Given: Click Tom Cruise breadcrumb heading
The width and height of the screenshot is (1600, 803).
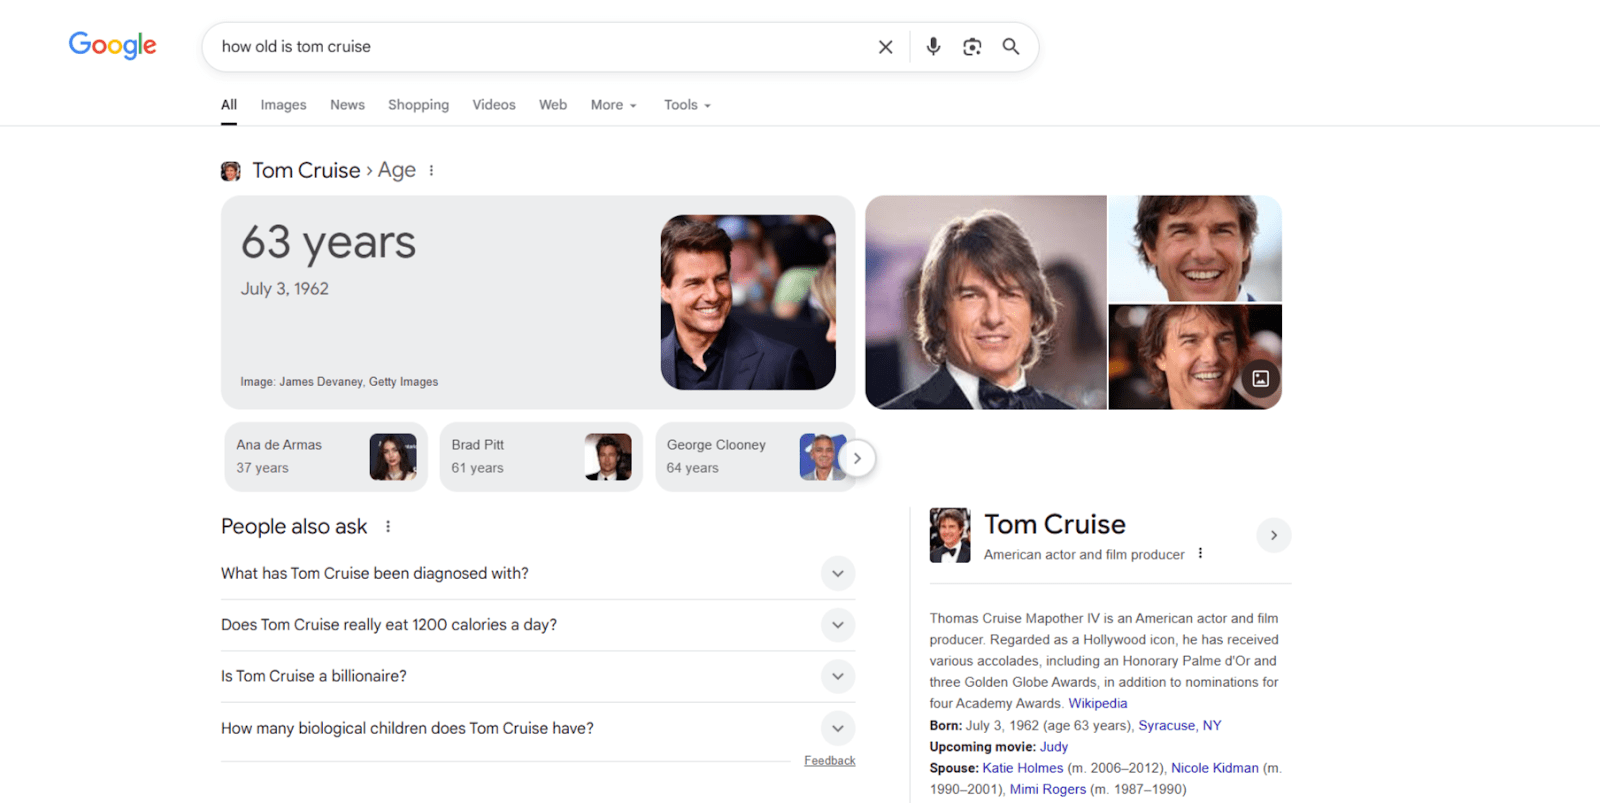Looking at the screenshot, I should point(306,171).
